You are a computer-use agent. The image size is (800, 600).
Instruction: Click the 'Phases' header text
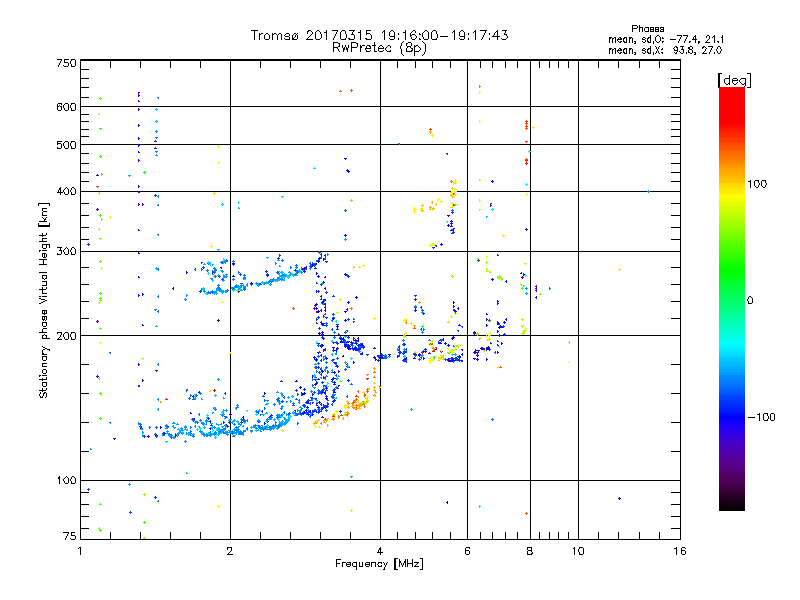tap(647, 29)
